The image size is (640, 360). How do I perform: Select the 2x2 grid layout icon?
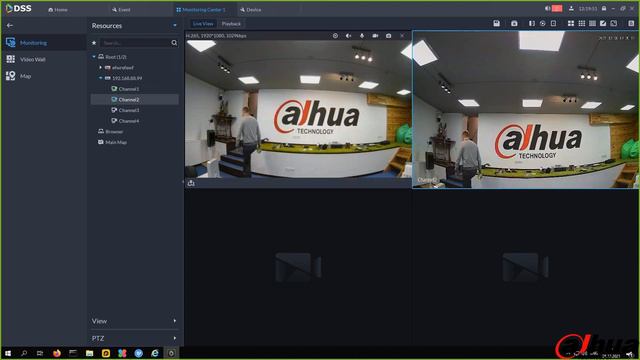click(x=571, y=23)
